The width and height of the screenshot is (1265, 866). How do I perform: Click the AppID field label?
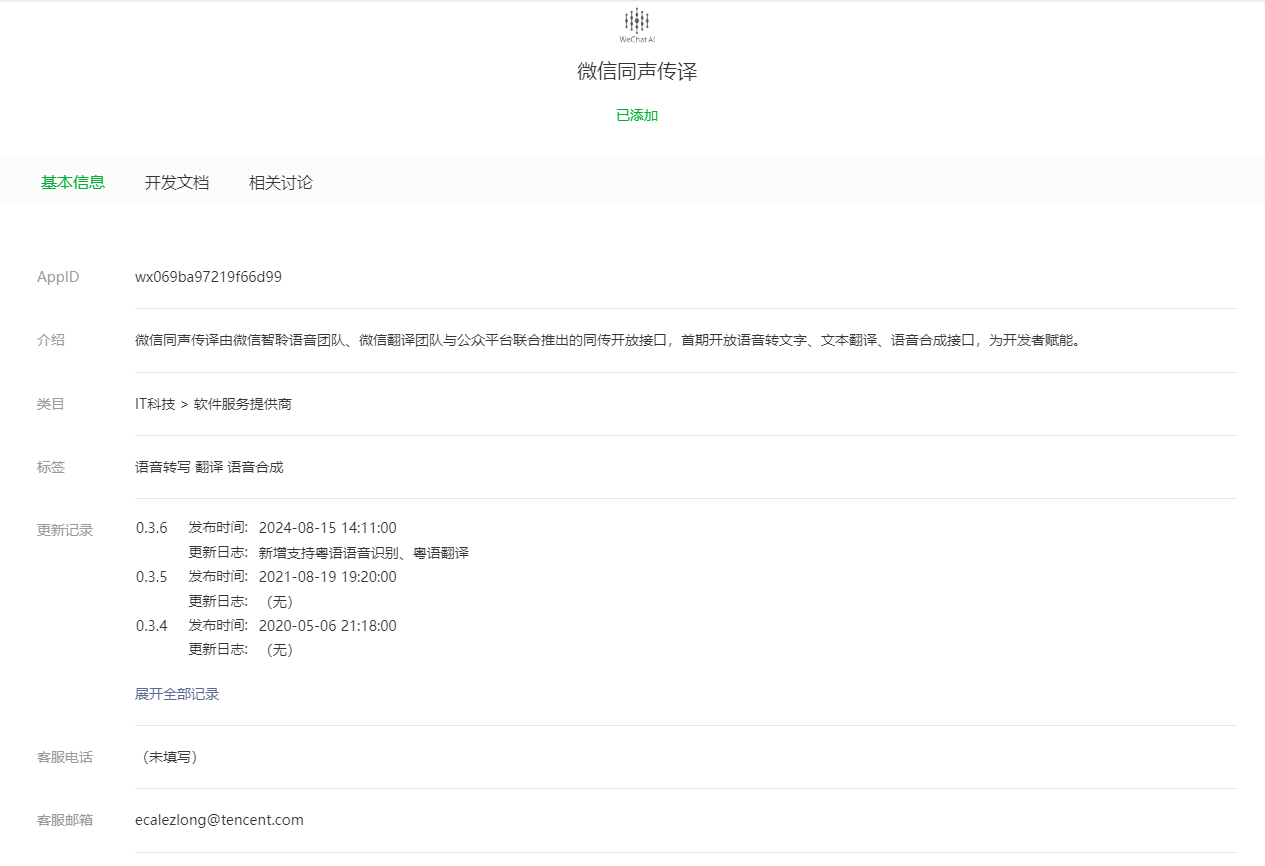[58, 277]
